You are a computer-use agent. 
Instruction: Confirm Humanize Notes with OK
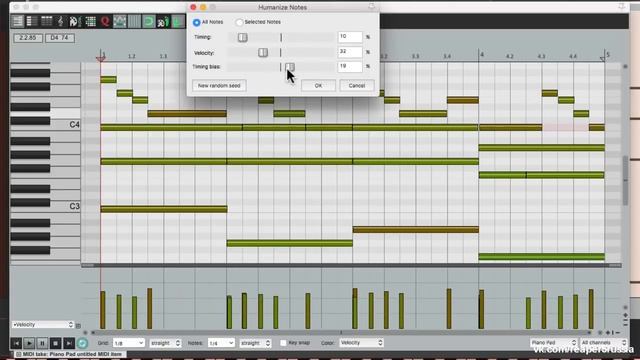coord(318,86)
